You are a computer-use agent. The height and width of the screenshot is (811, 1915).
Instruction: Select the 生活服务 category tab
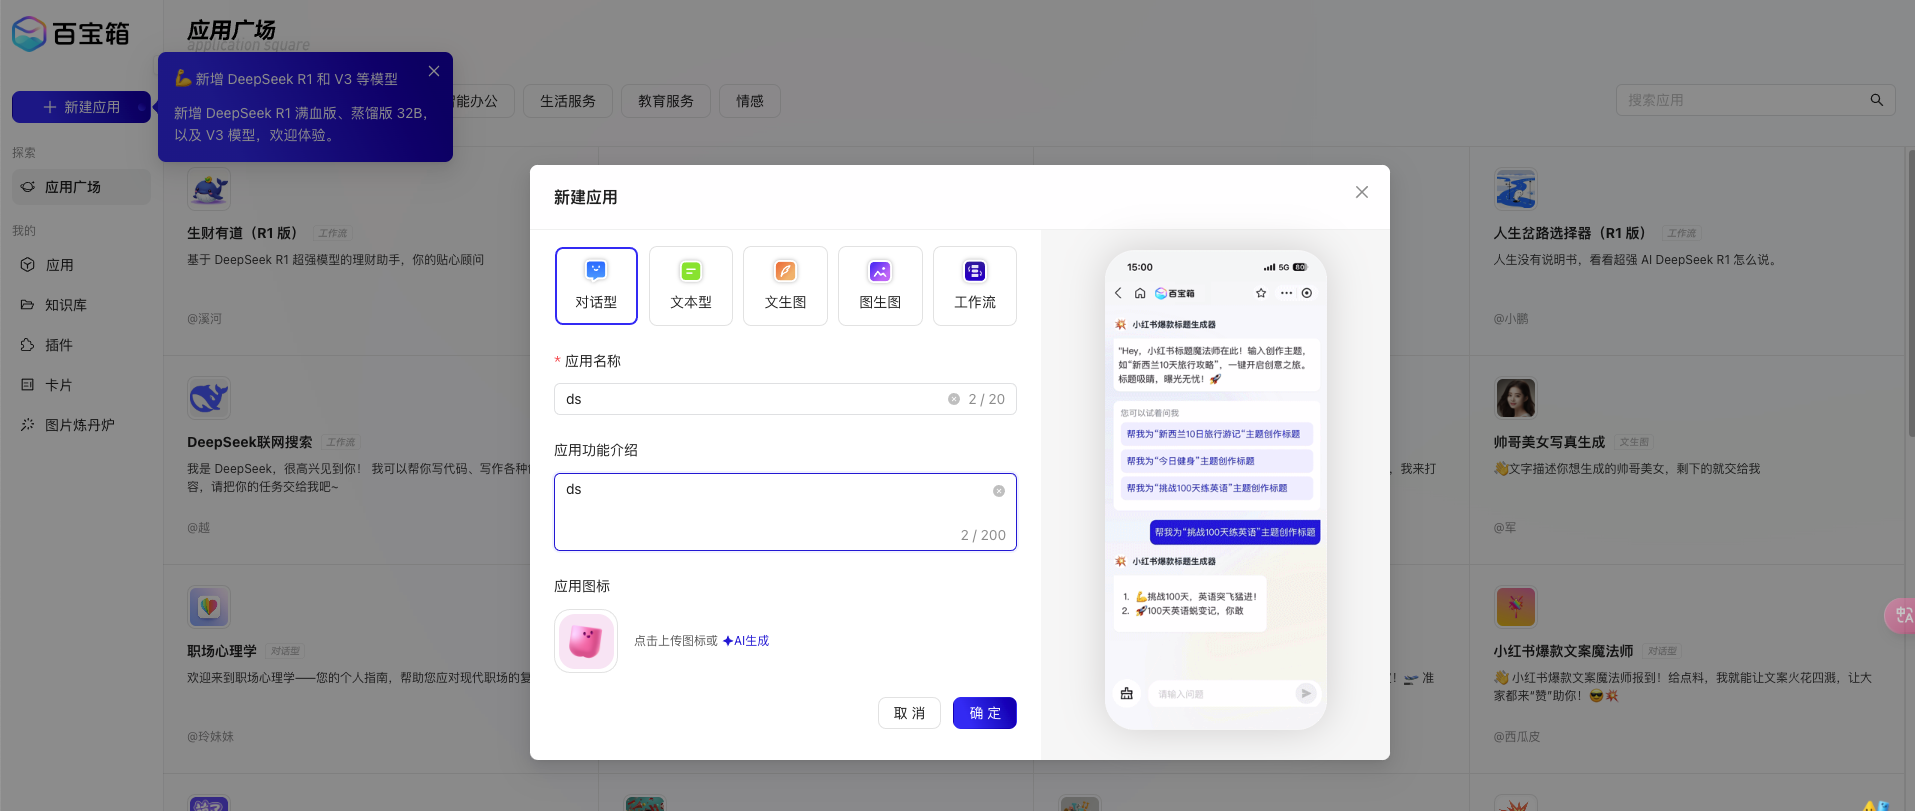point(568,101)
